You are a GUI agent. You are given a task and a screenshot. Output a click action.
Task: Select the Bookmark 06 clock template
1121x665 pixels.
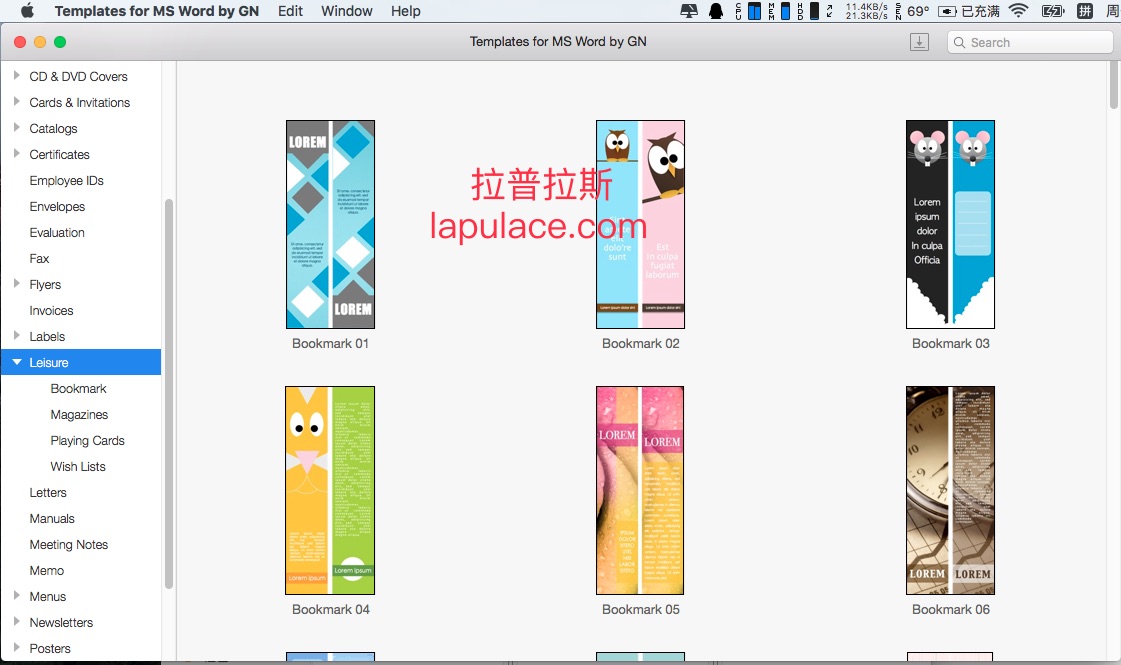click(950, 490)
